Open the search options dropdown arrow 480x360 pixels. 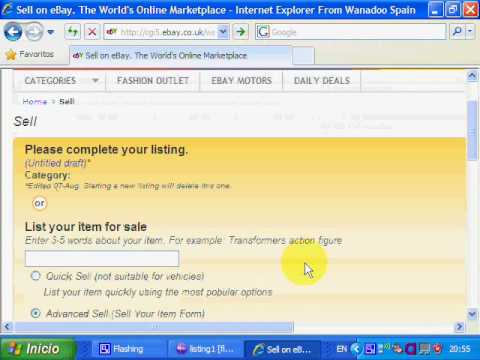[470, 32]
